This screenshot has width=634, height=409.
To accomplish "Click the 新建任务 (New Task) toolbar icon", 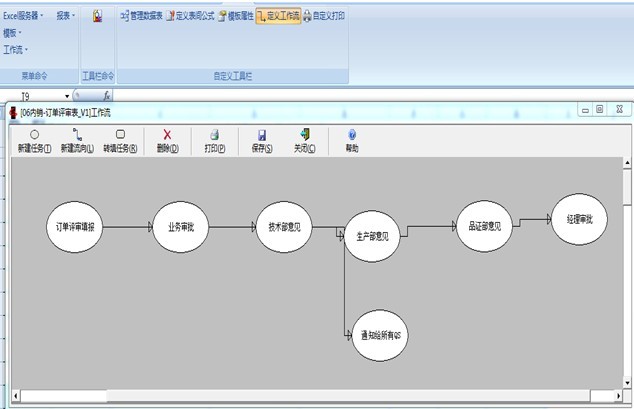I will click(x=35, y=134).
